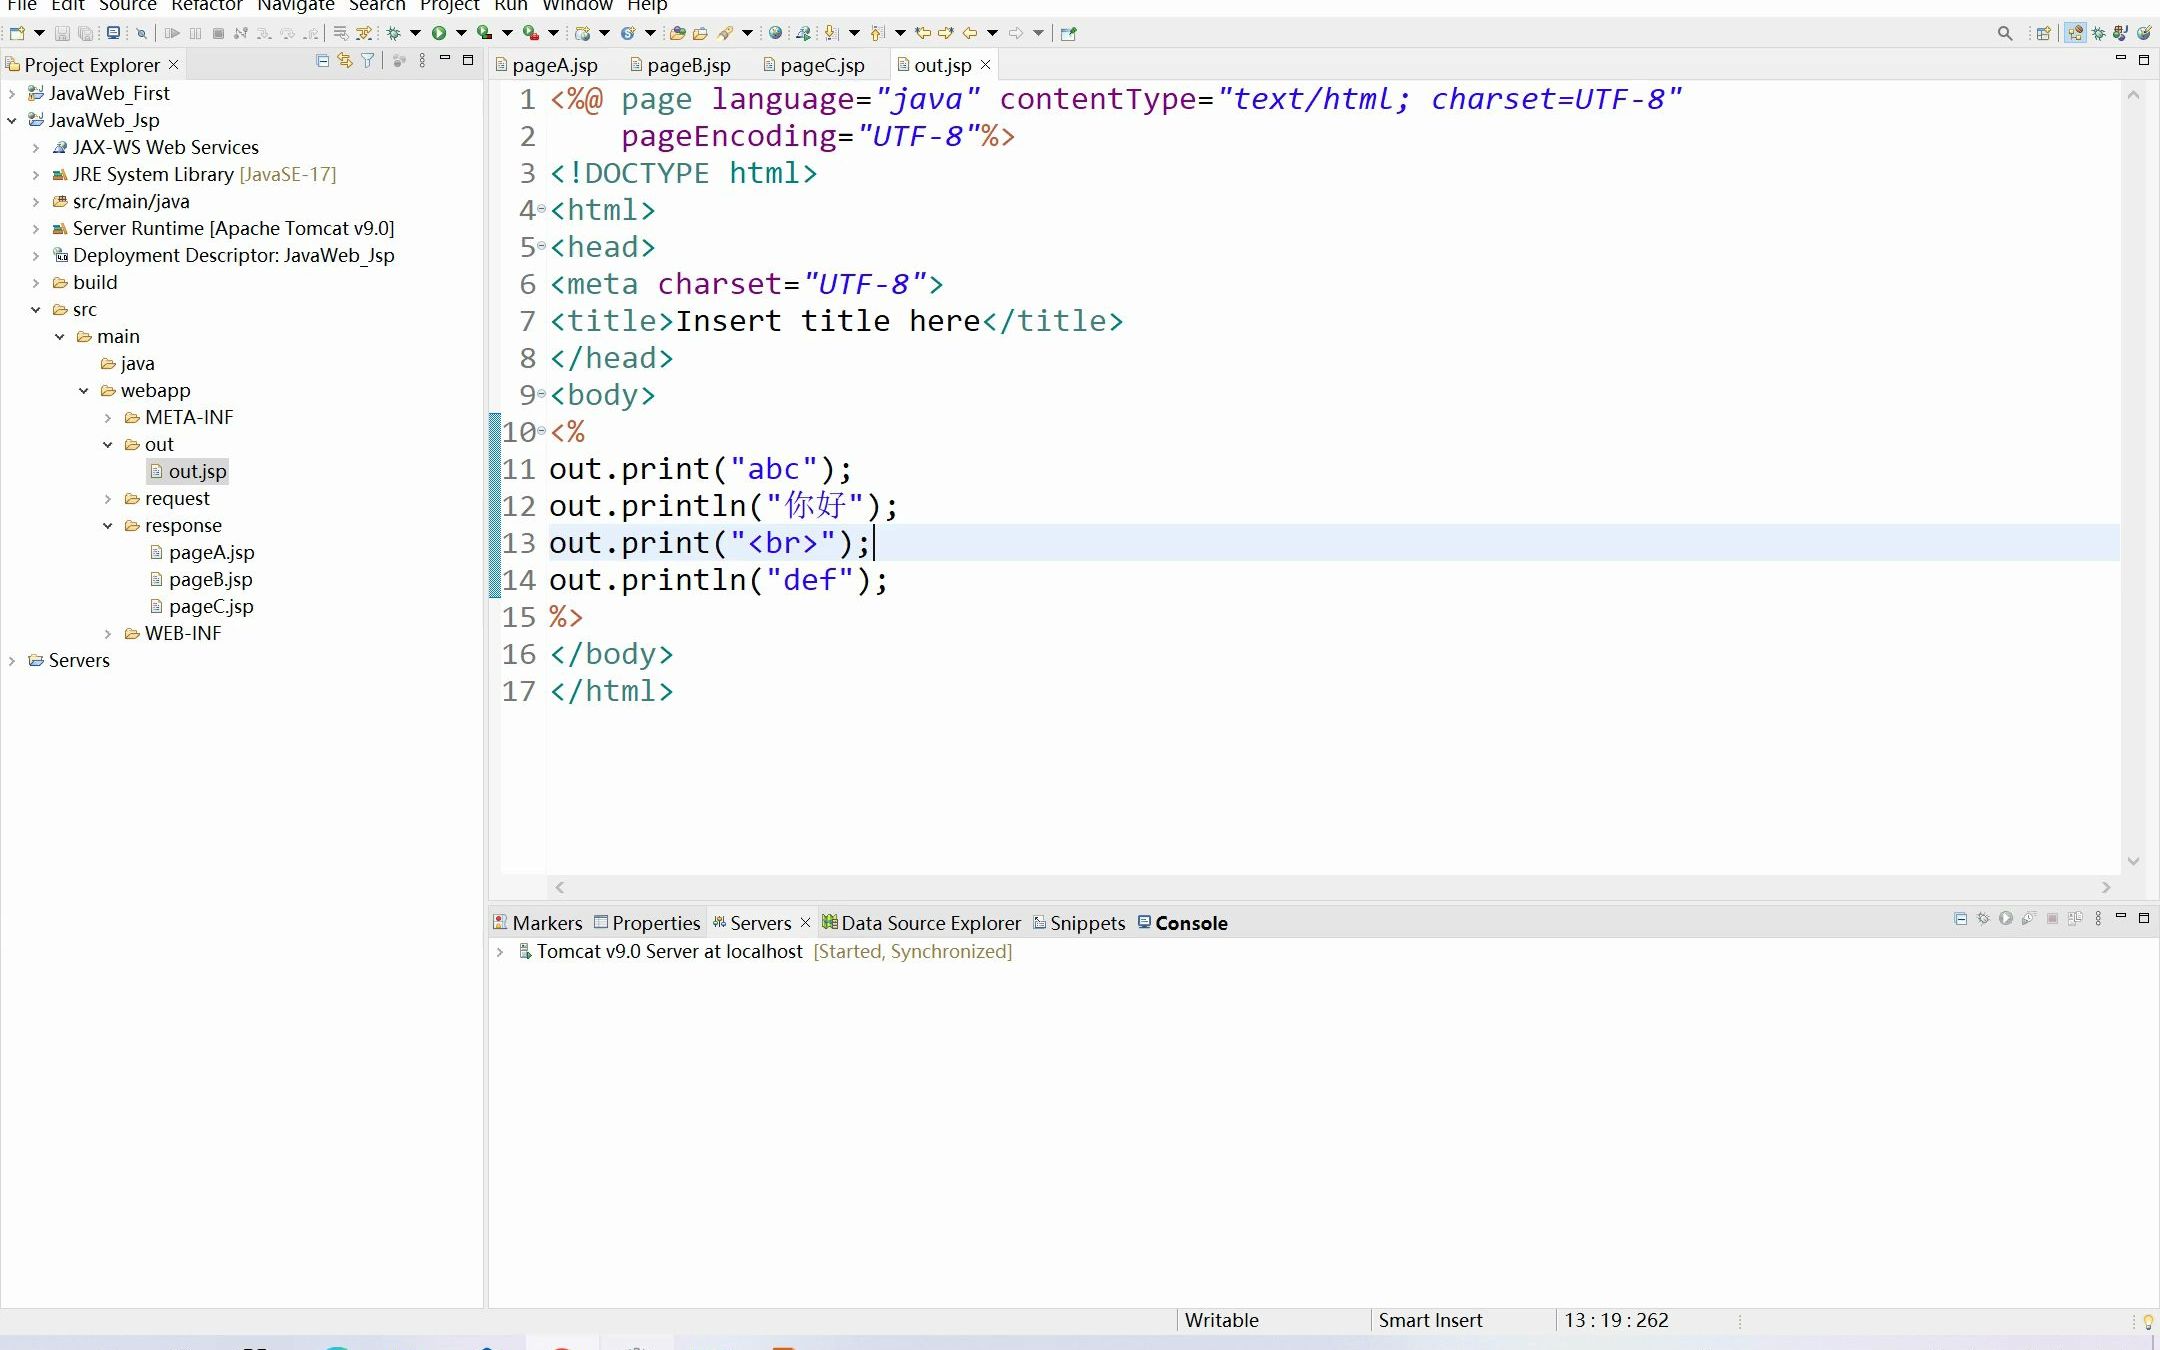Viewport: 2160px width, 1350px height.
Task: Open the Run dropdown arrow
Action: [461, 33]
